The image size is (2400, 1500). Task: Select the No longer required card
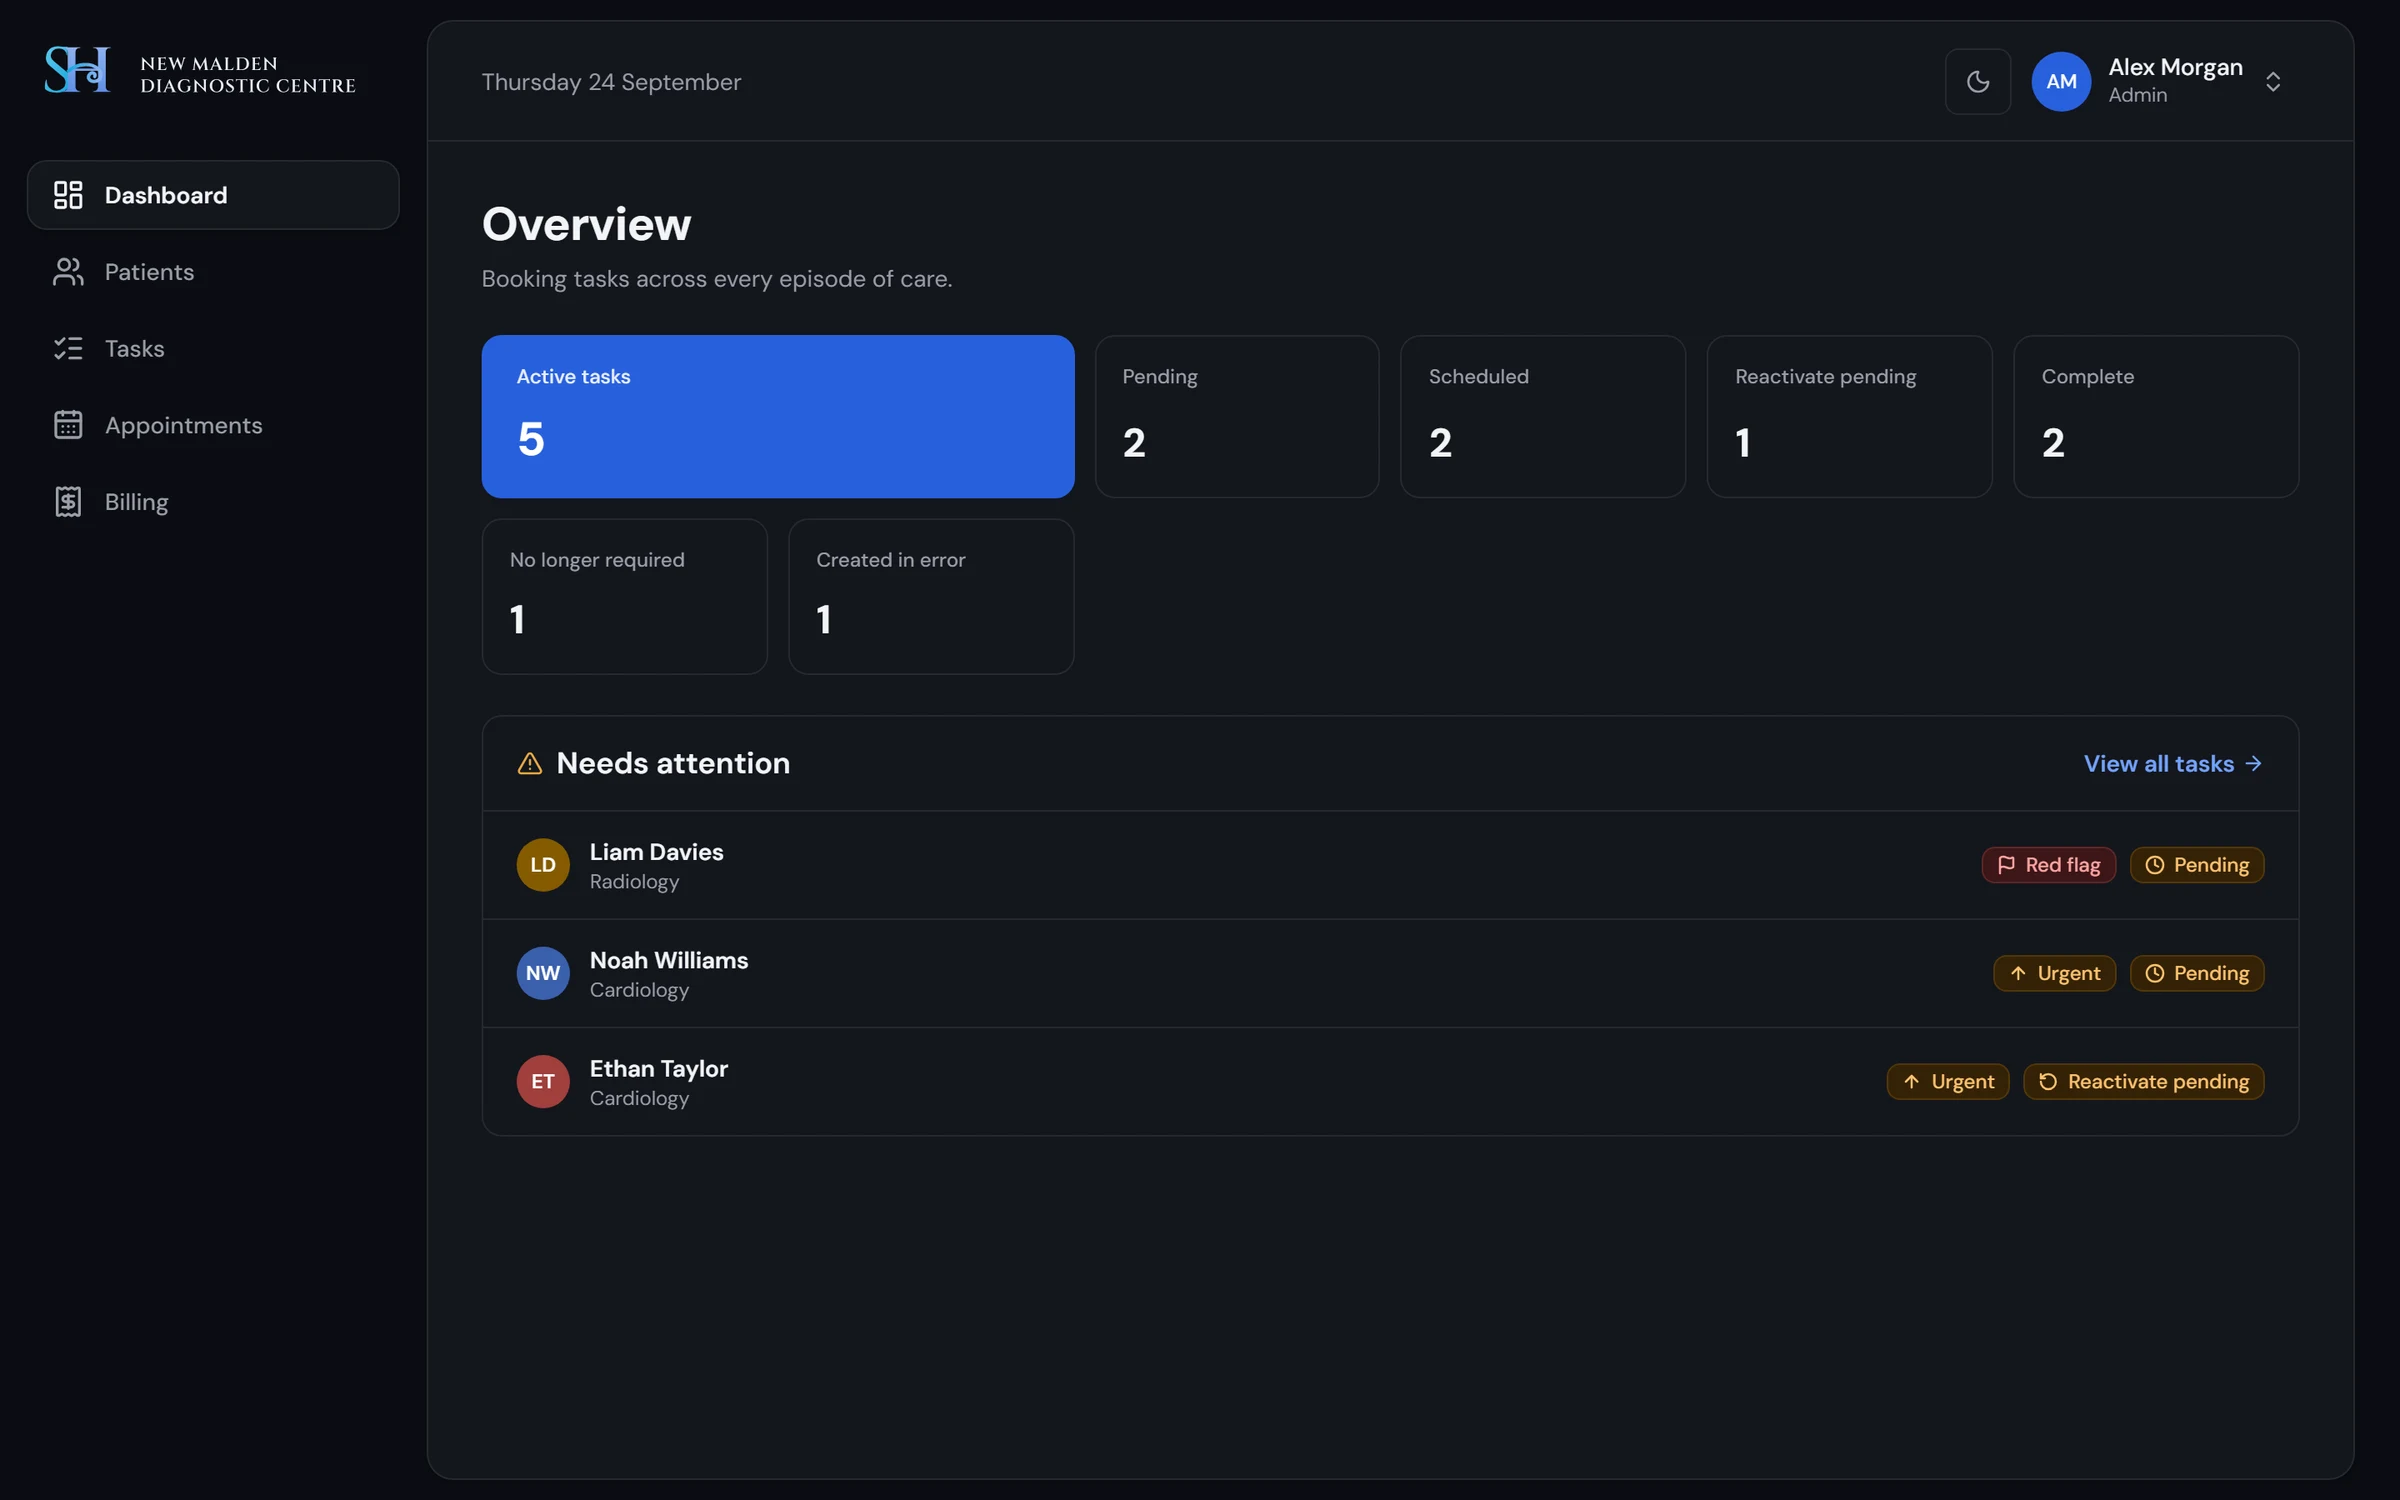pos(624,596)
